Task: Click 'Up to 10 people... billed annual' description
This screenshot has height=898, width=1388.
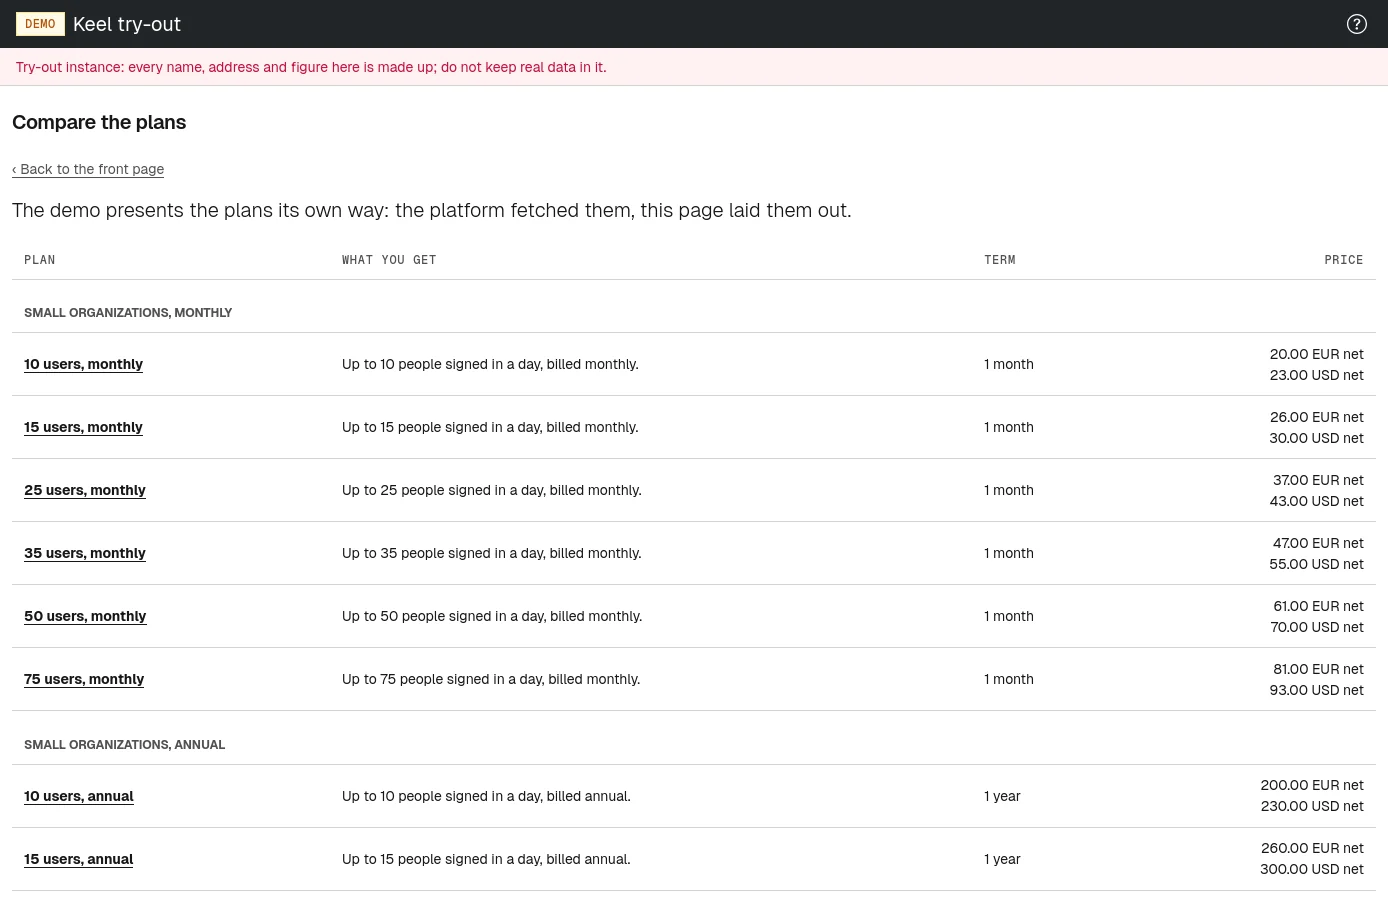Action: click(486, 796)
